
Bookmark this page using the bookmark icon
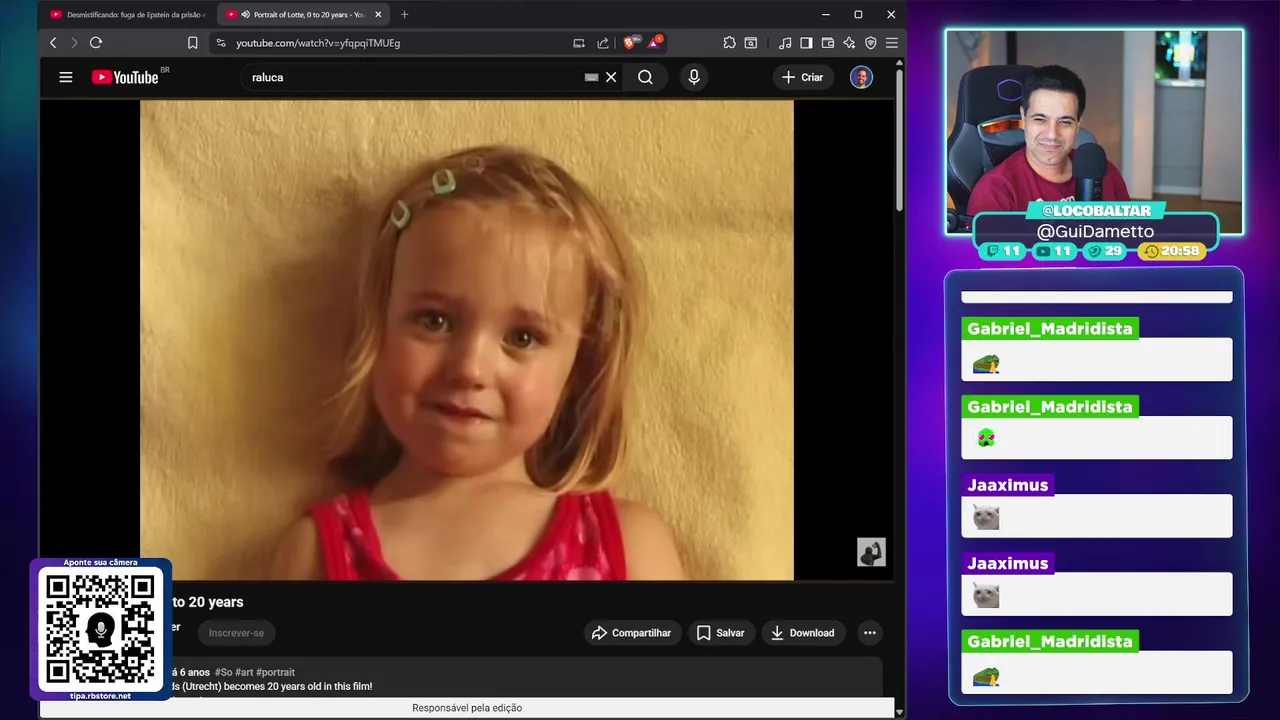[x=192, y=43]
